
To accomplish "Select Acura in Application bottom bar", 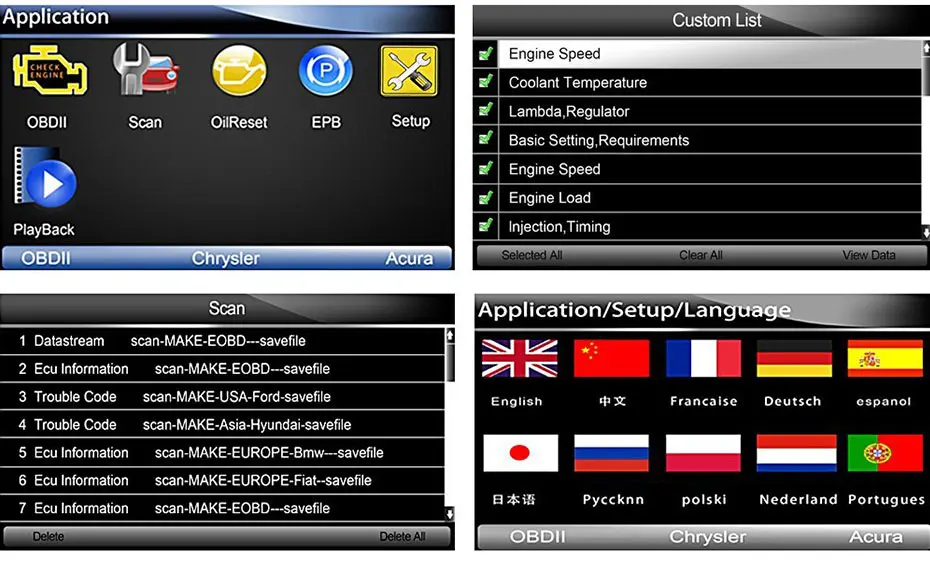I will (409, 259).
